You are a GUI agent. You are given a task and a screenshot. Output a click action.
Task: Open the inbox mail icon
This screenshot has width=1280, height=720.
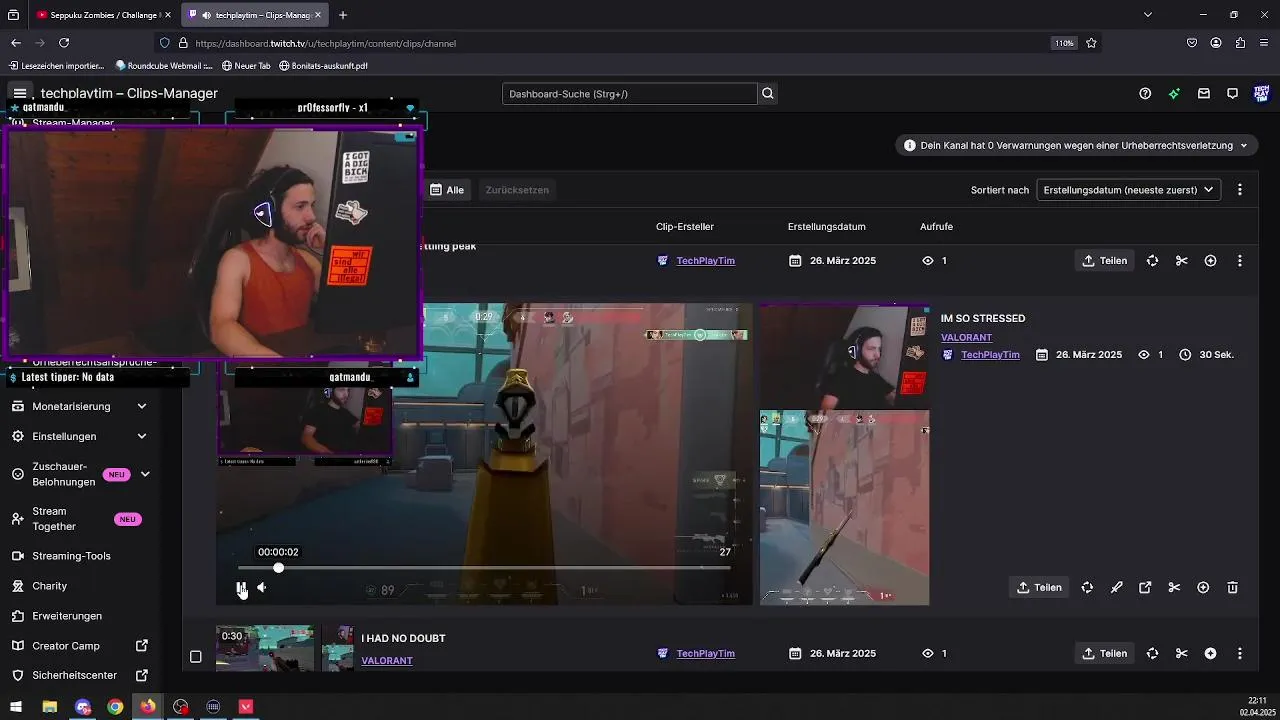(1204, 94)
